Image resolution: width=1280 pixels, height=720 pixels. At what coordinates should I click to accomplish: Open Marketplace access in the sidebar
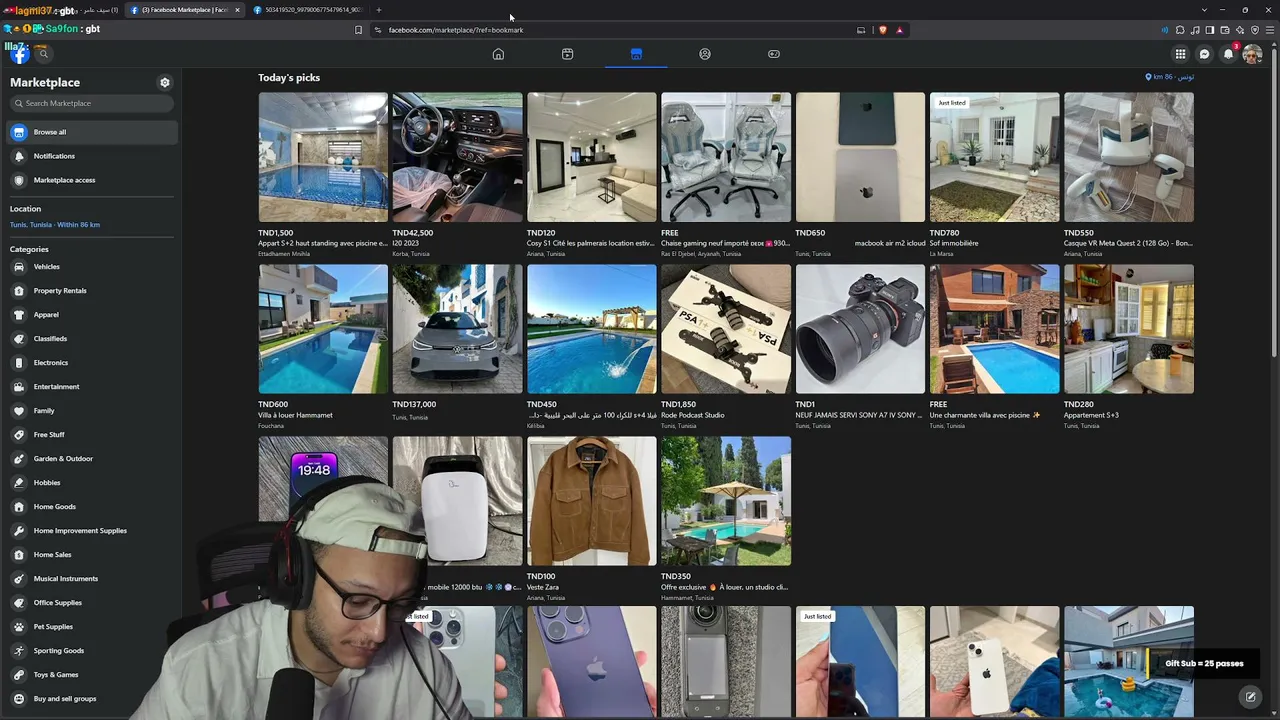[x=92, y=180]
